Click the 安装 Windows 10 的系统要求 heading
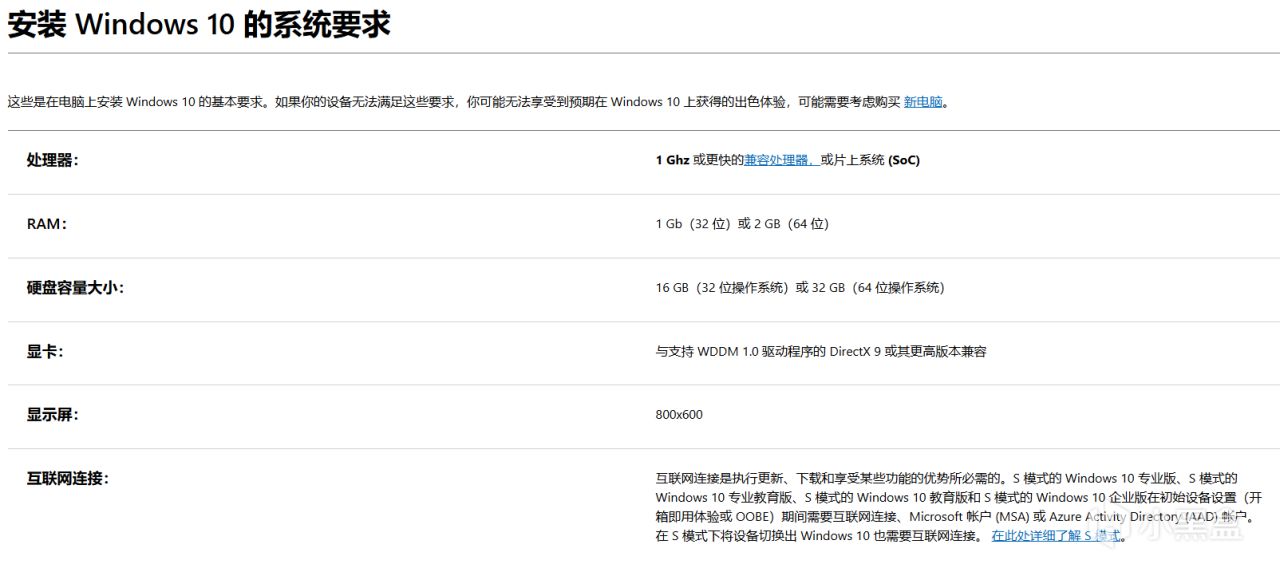Viewport: 1280px width, 564px height. [199, 24]
